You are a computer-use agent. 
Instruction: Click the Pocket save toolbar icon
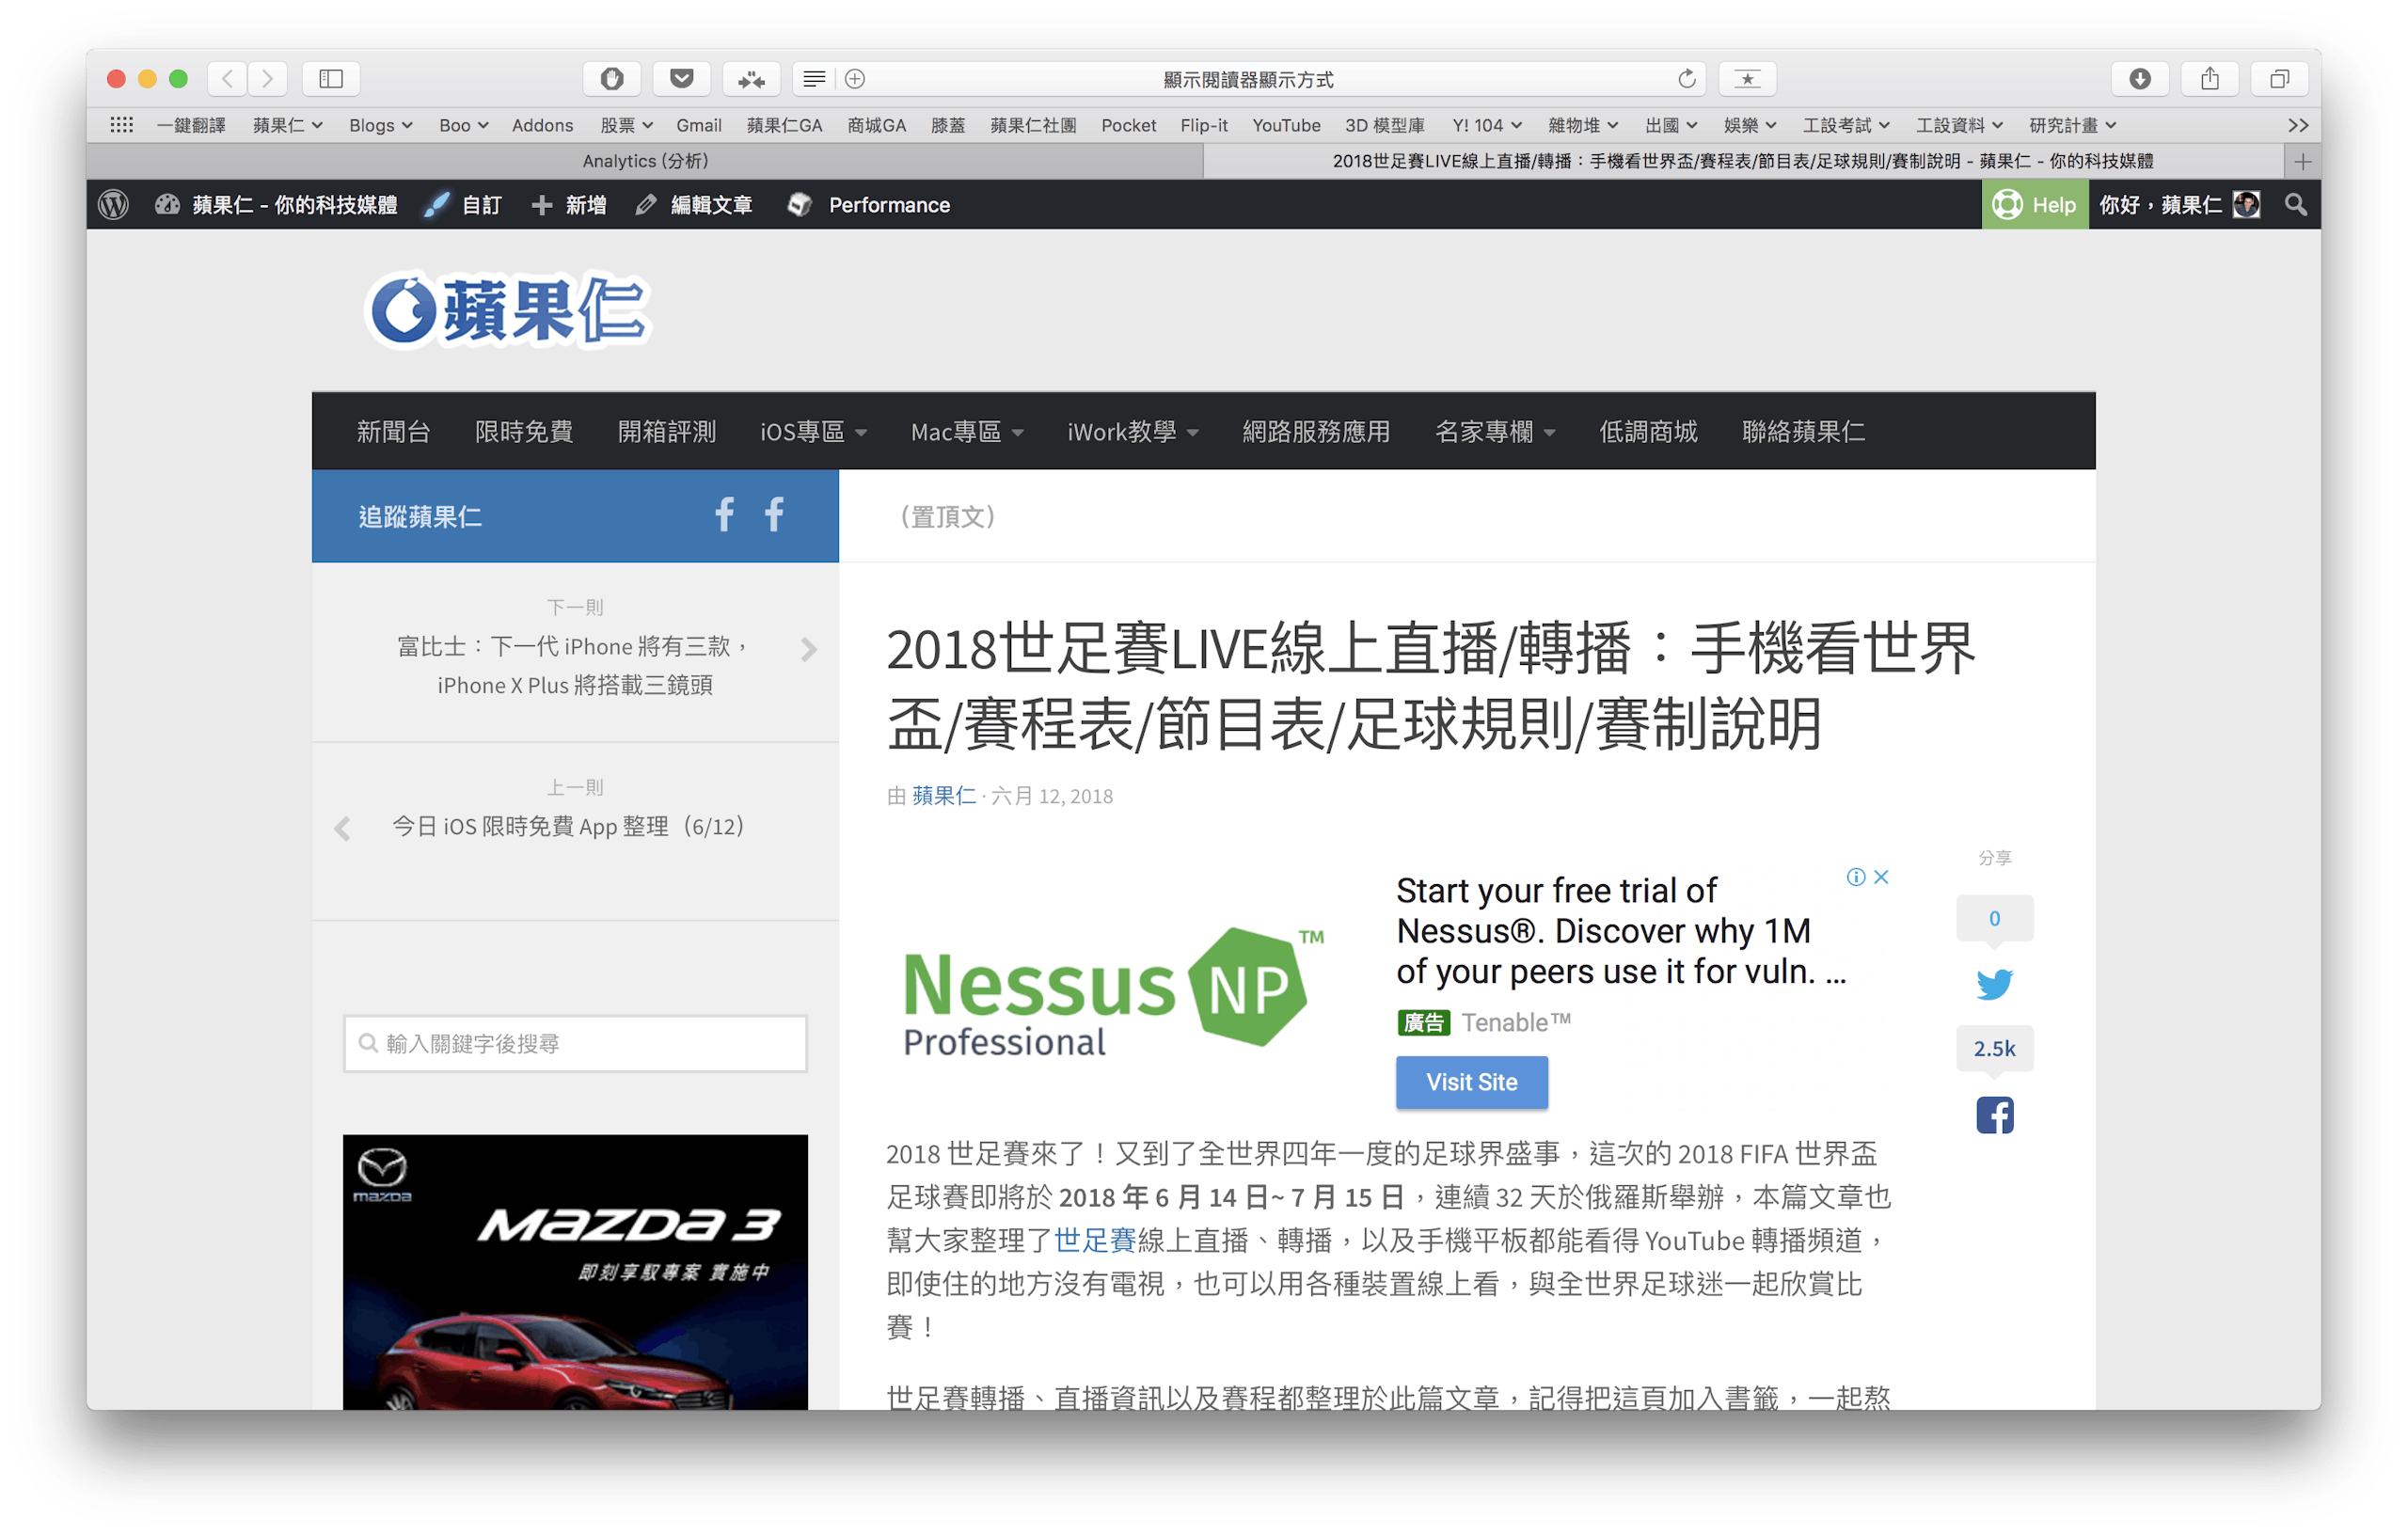pos(682,79)
